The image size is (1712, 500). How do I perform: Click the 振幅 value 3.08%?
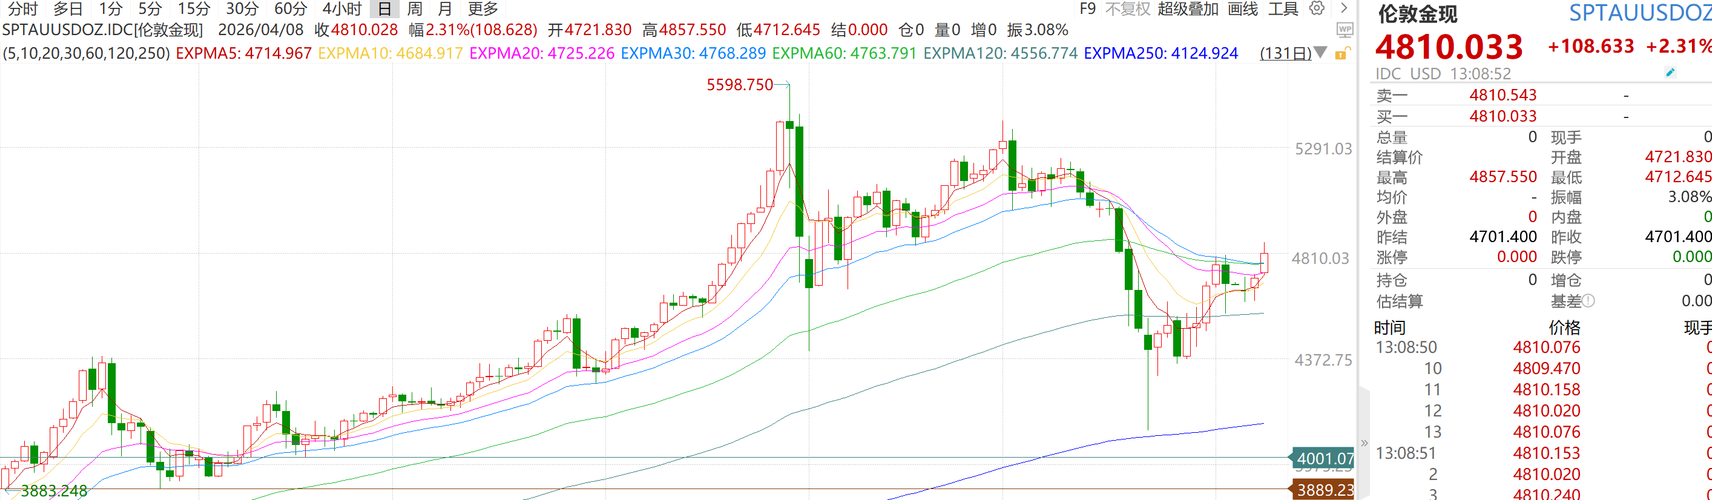click(x=1689, y=197)
